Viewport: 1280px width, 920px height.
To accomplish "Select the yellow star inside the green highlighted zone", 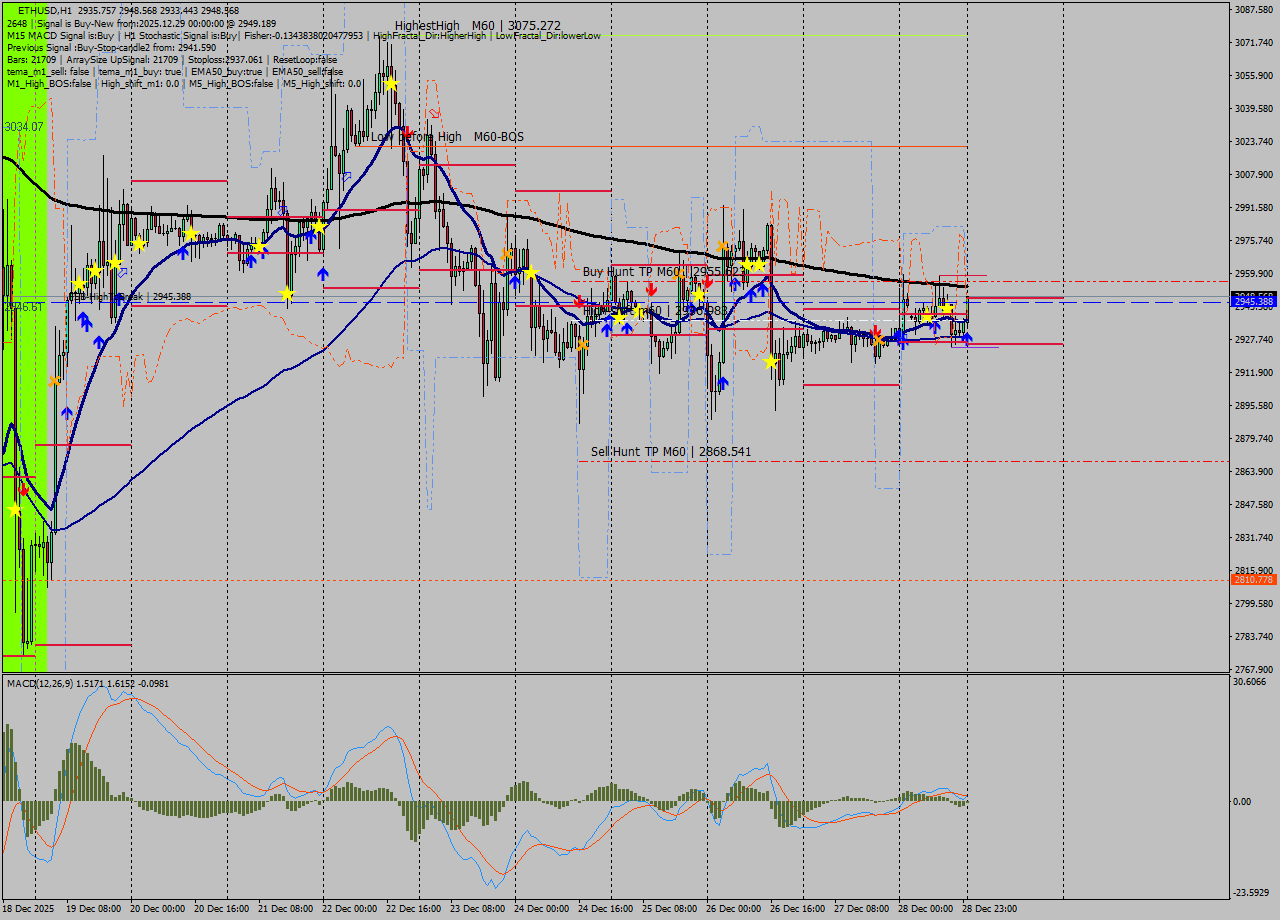I will [x=12, y=508].
